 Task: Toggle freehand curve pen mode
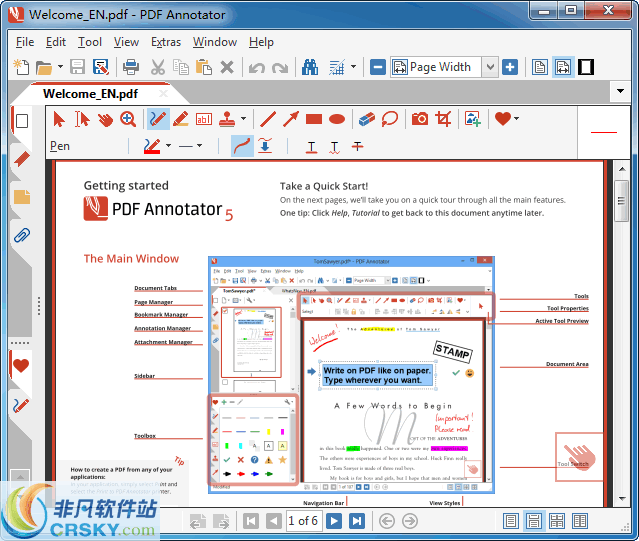242,146
